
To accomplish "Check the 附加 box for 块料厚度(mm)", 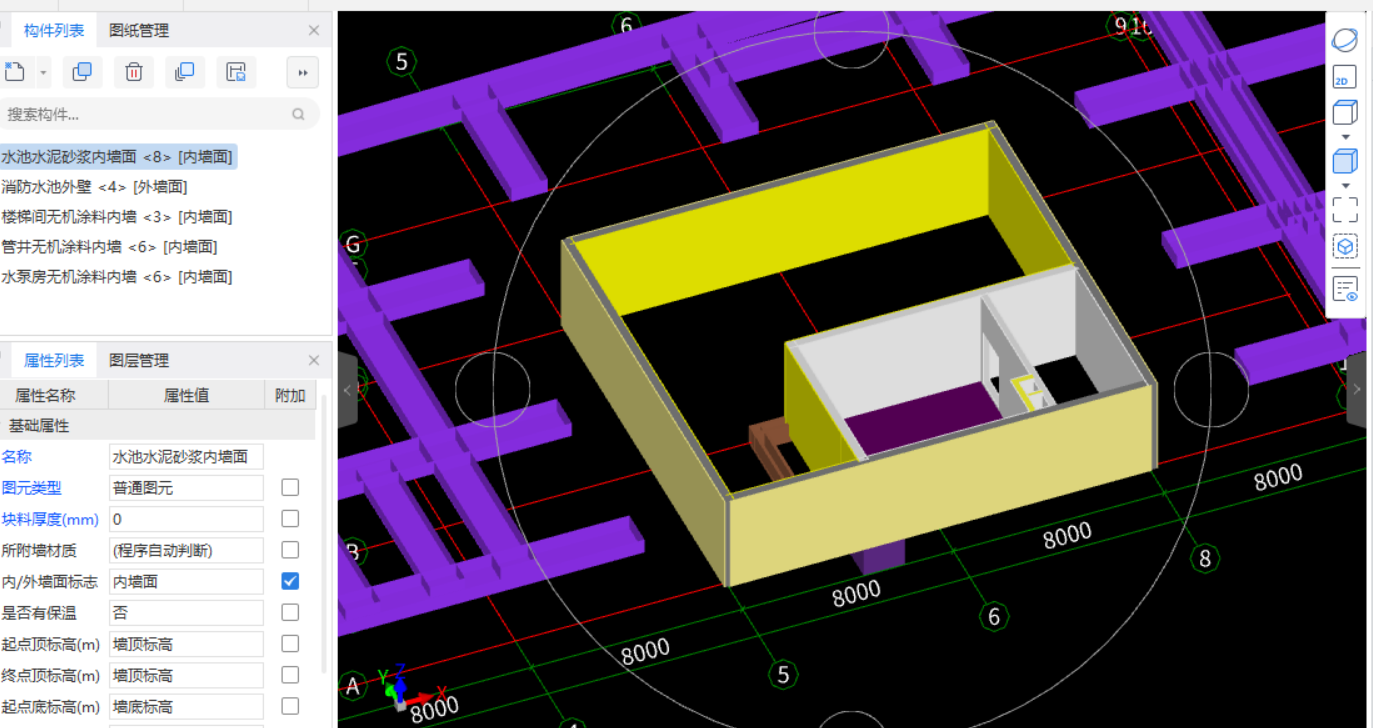I will tap(290, 518).
